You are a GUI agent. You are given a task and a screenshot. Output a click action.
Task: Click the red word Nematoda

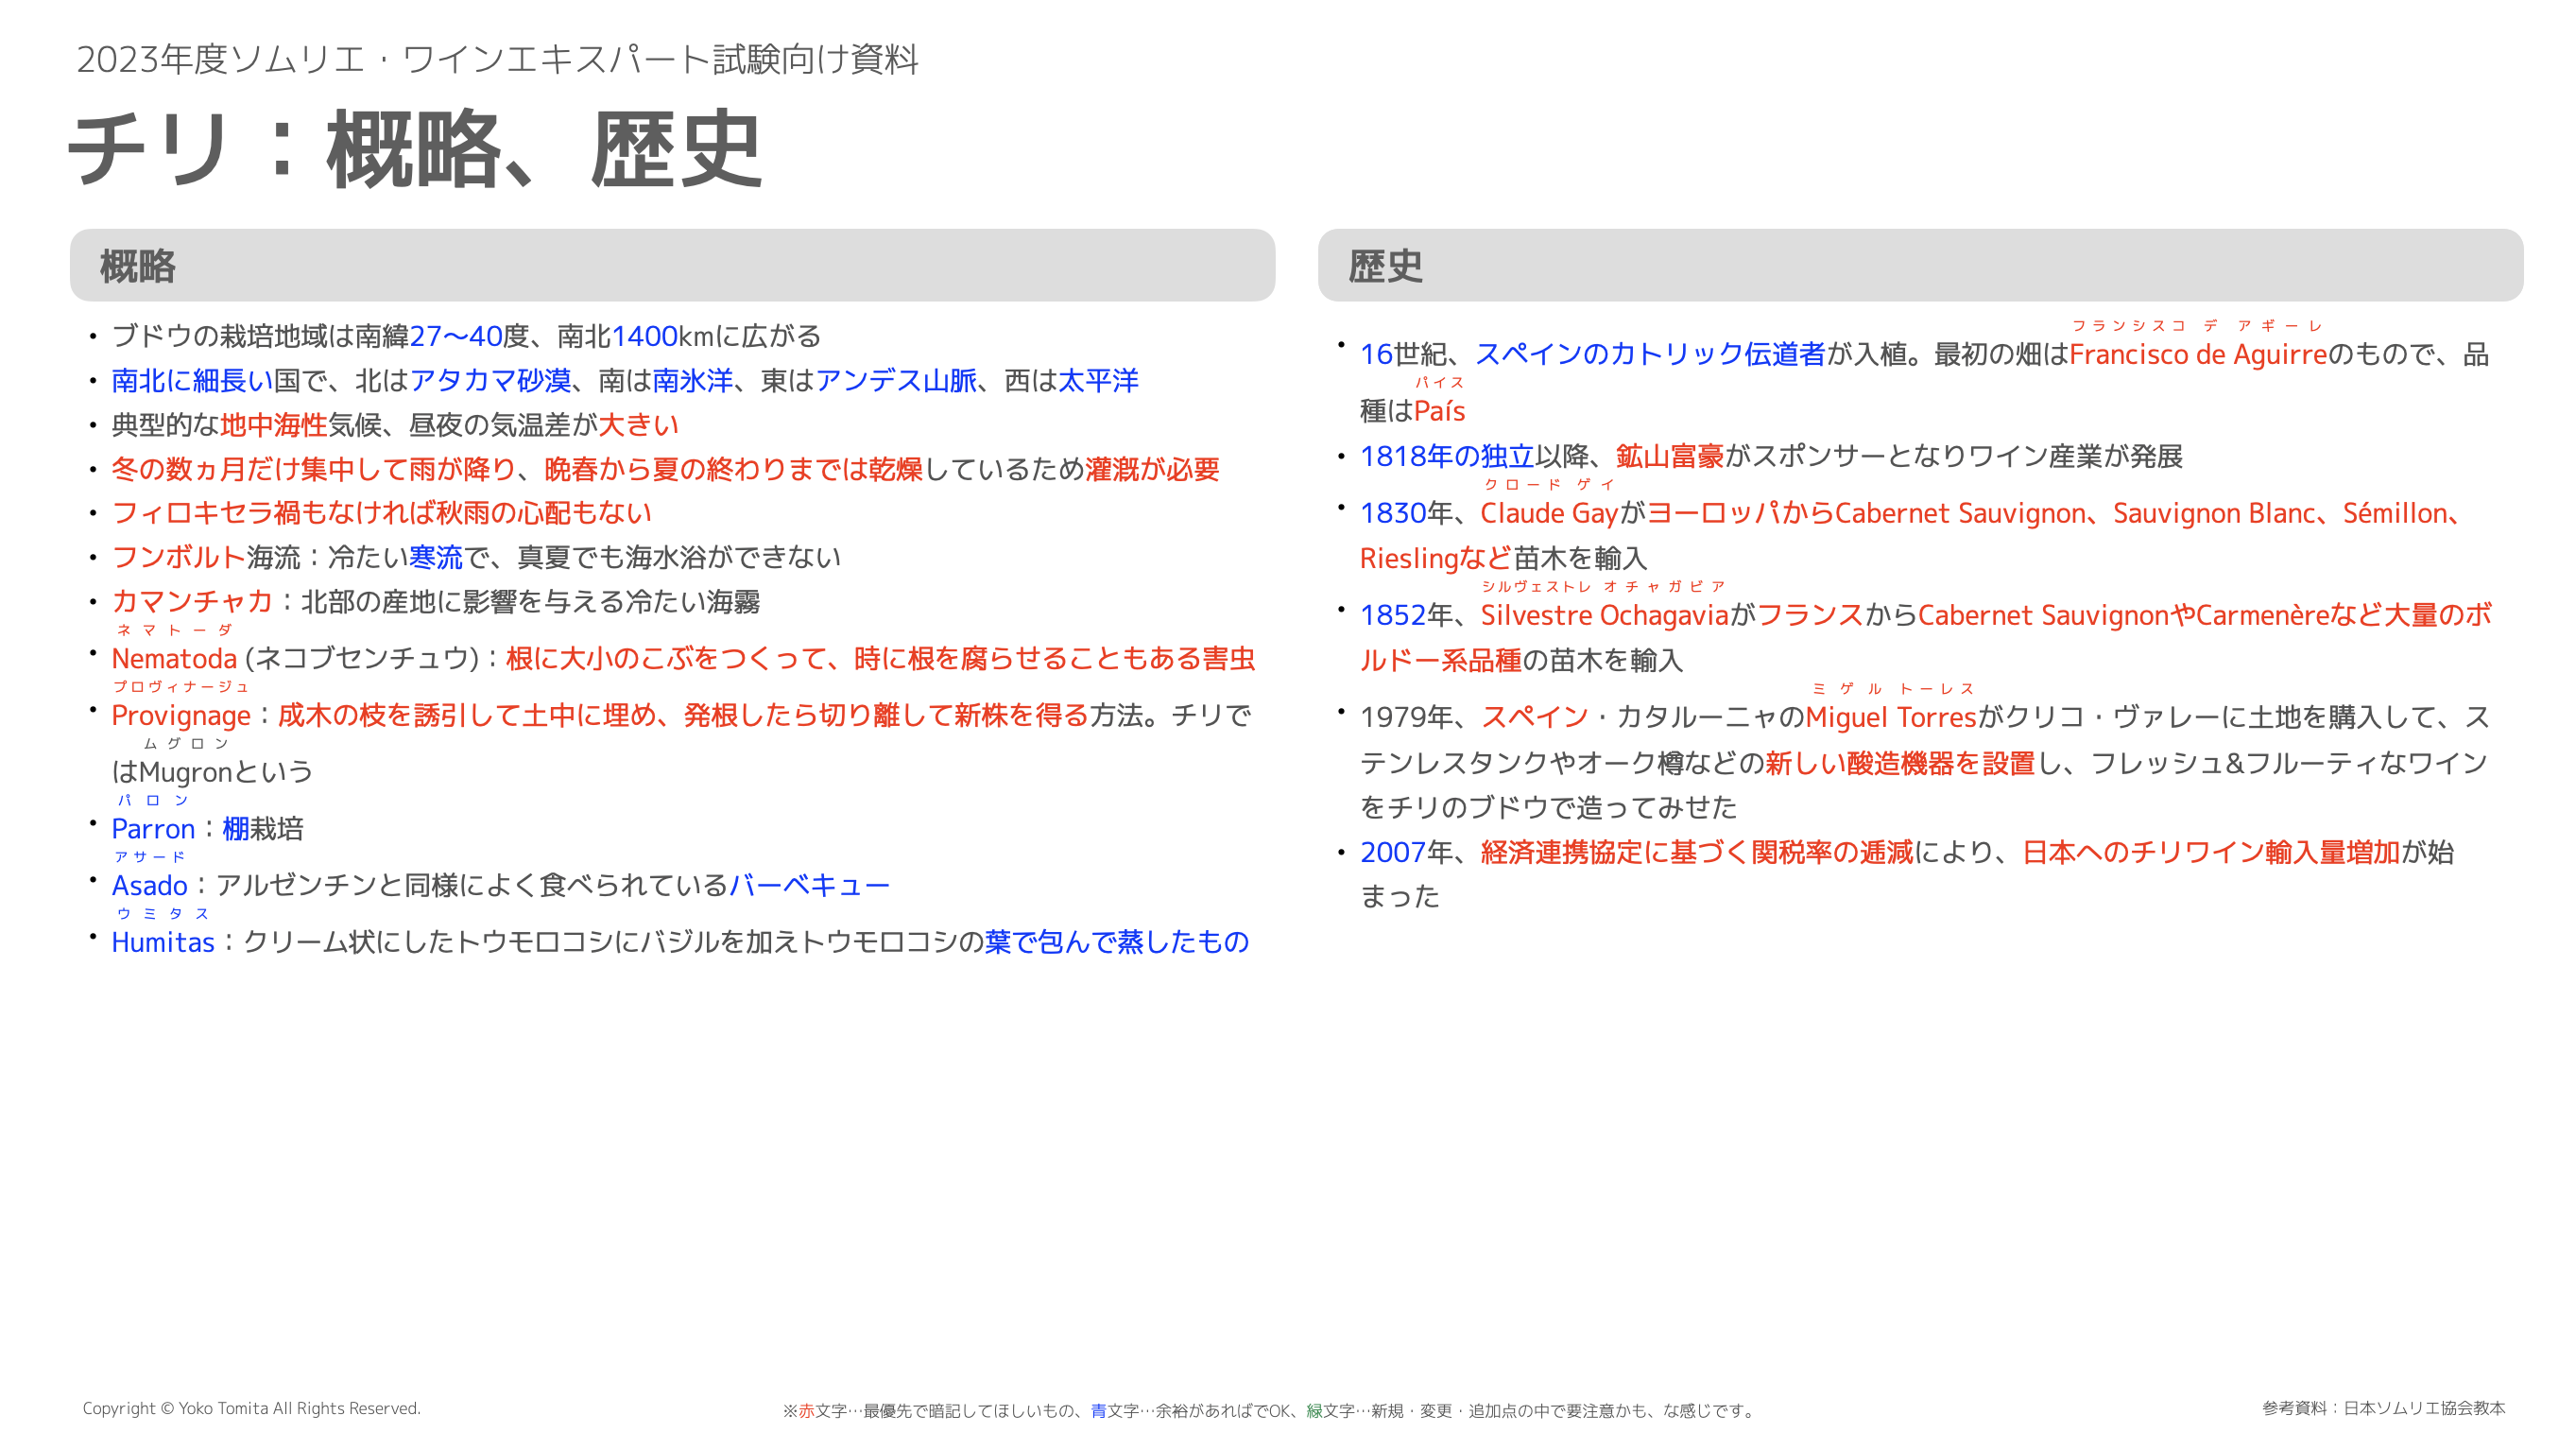(174, 658)
